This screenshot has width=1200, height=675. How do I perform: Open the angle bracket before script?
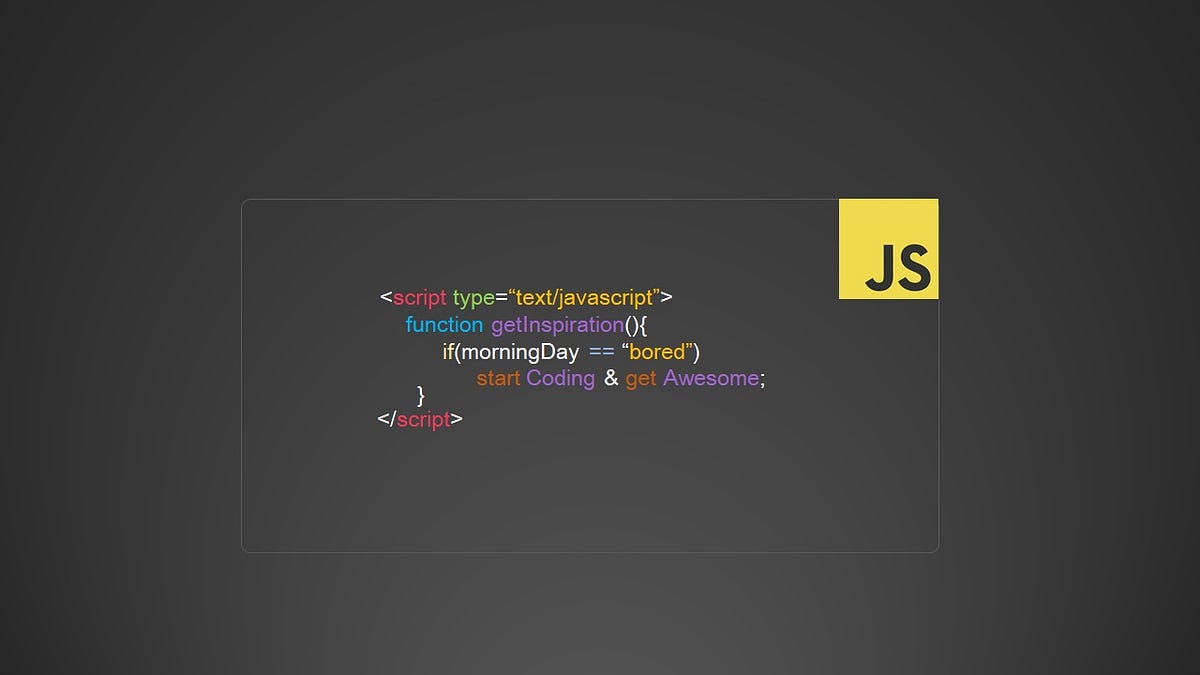pos(385,297)
